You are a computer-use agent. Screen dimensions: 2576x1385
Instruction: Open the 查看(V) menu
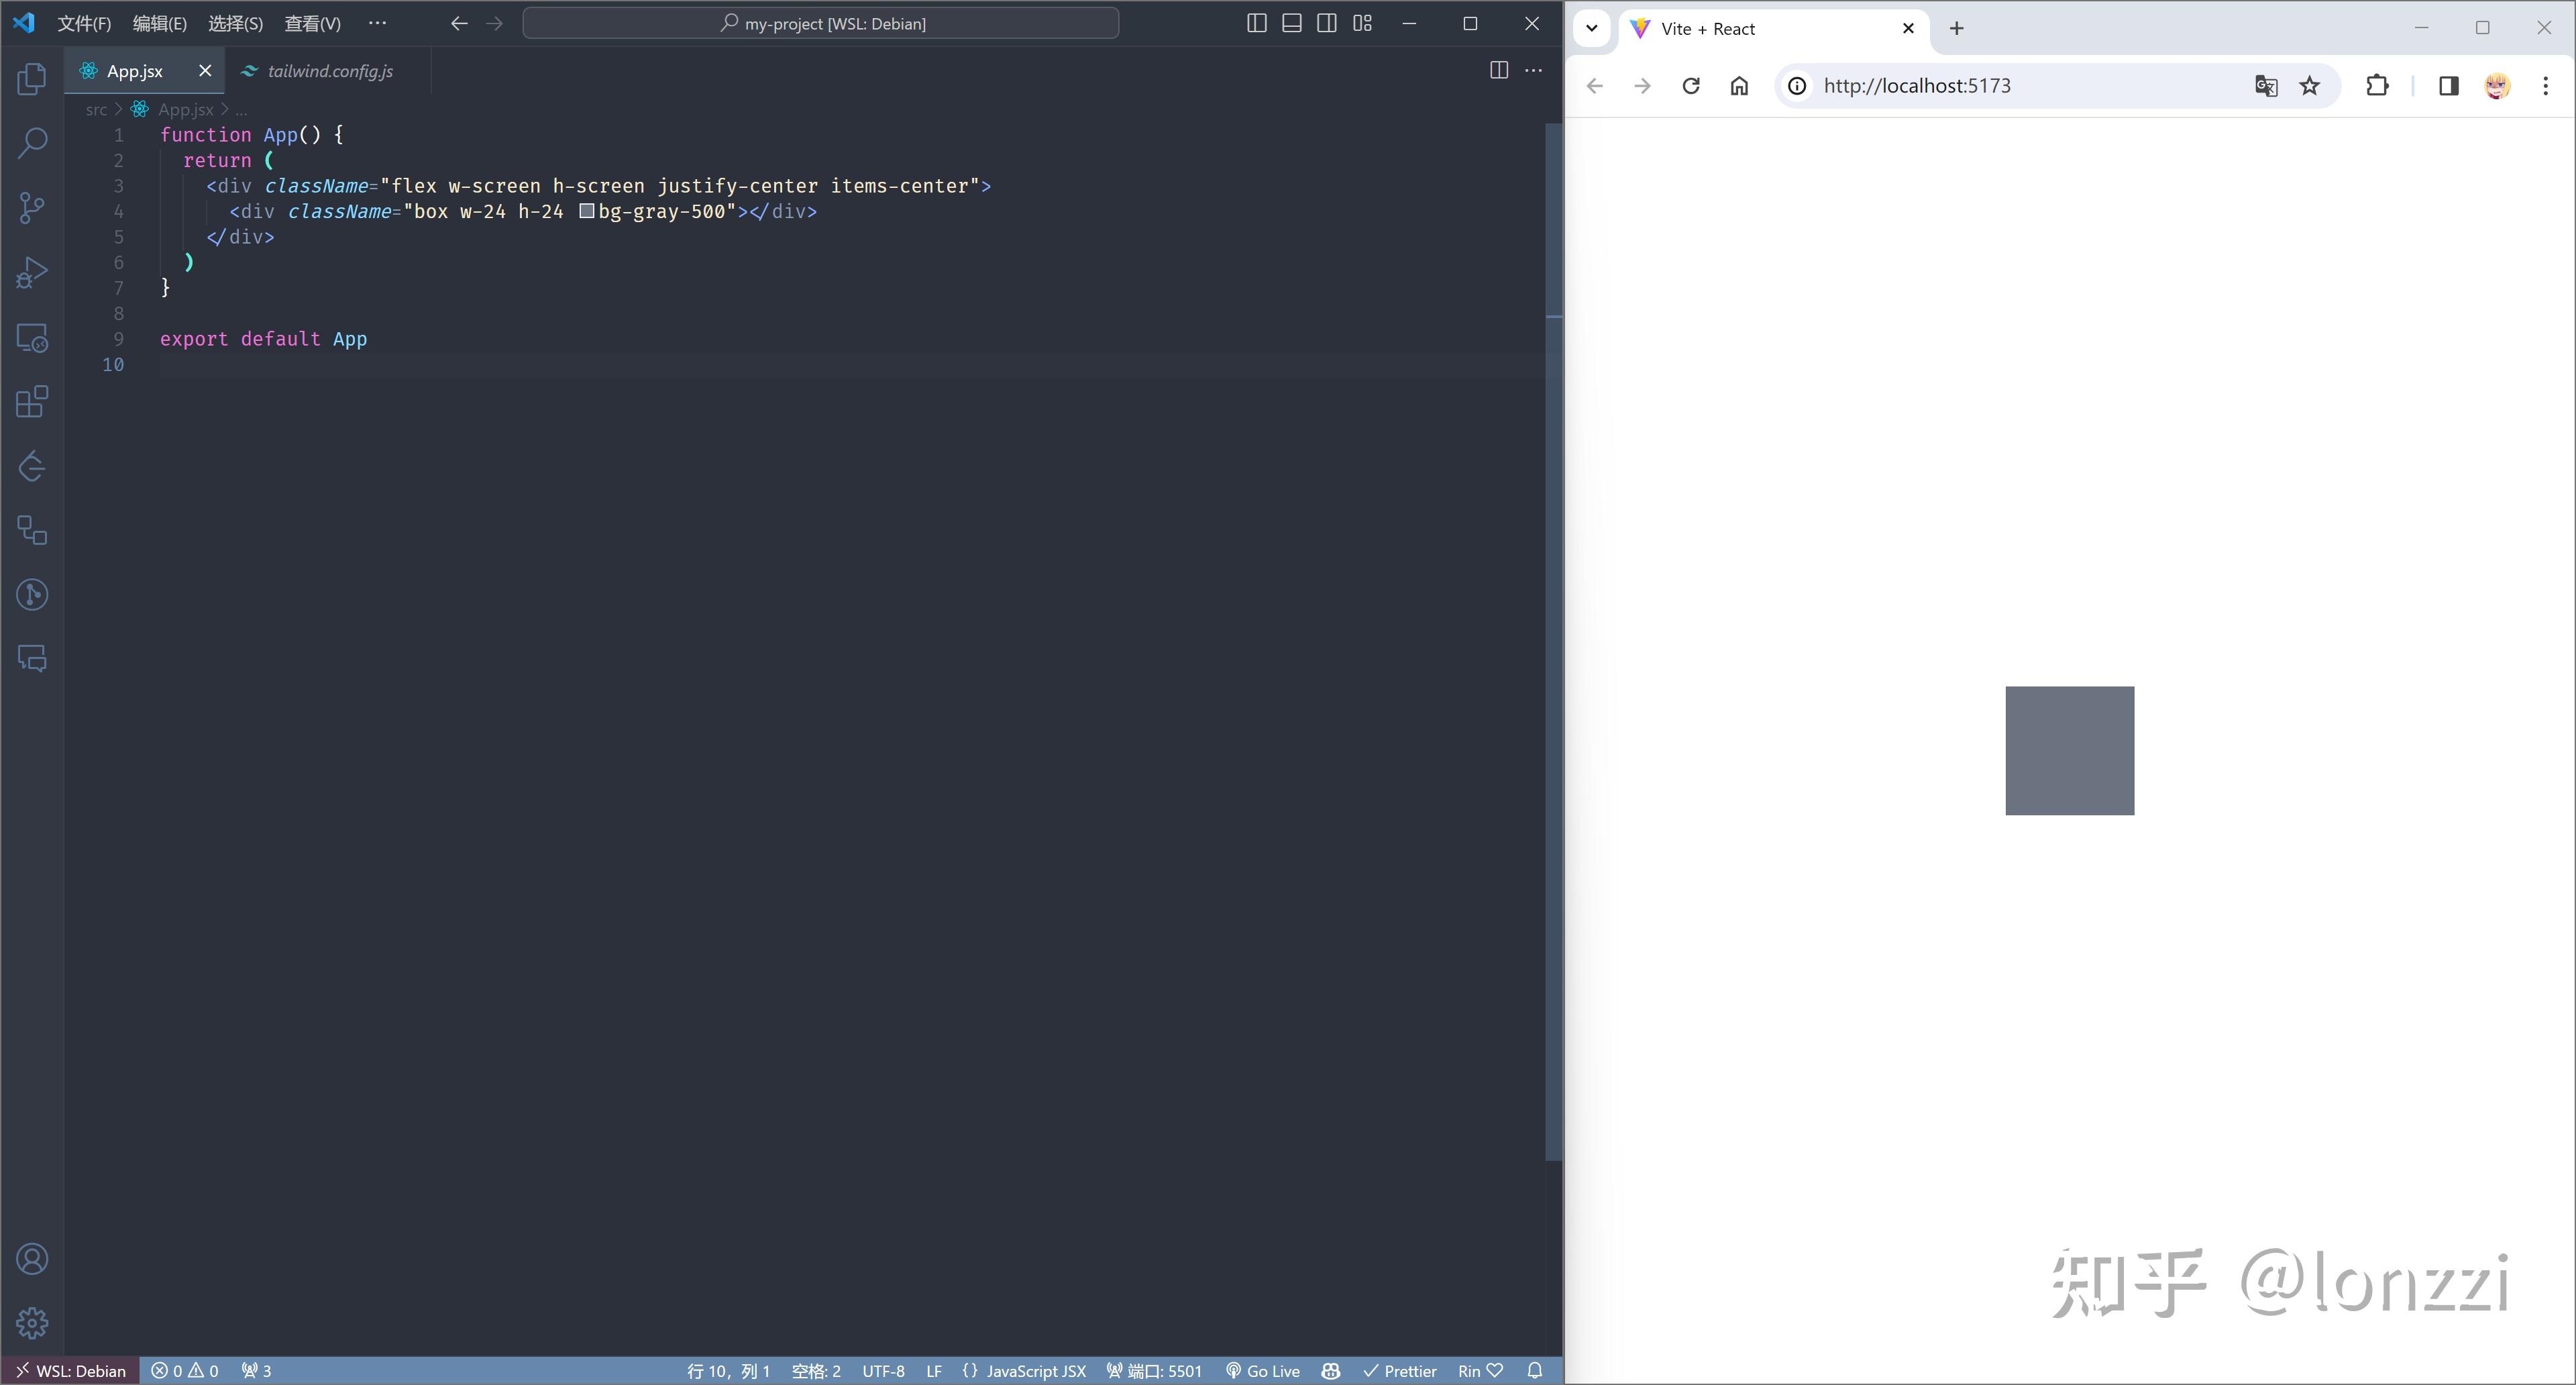312,23
